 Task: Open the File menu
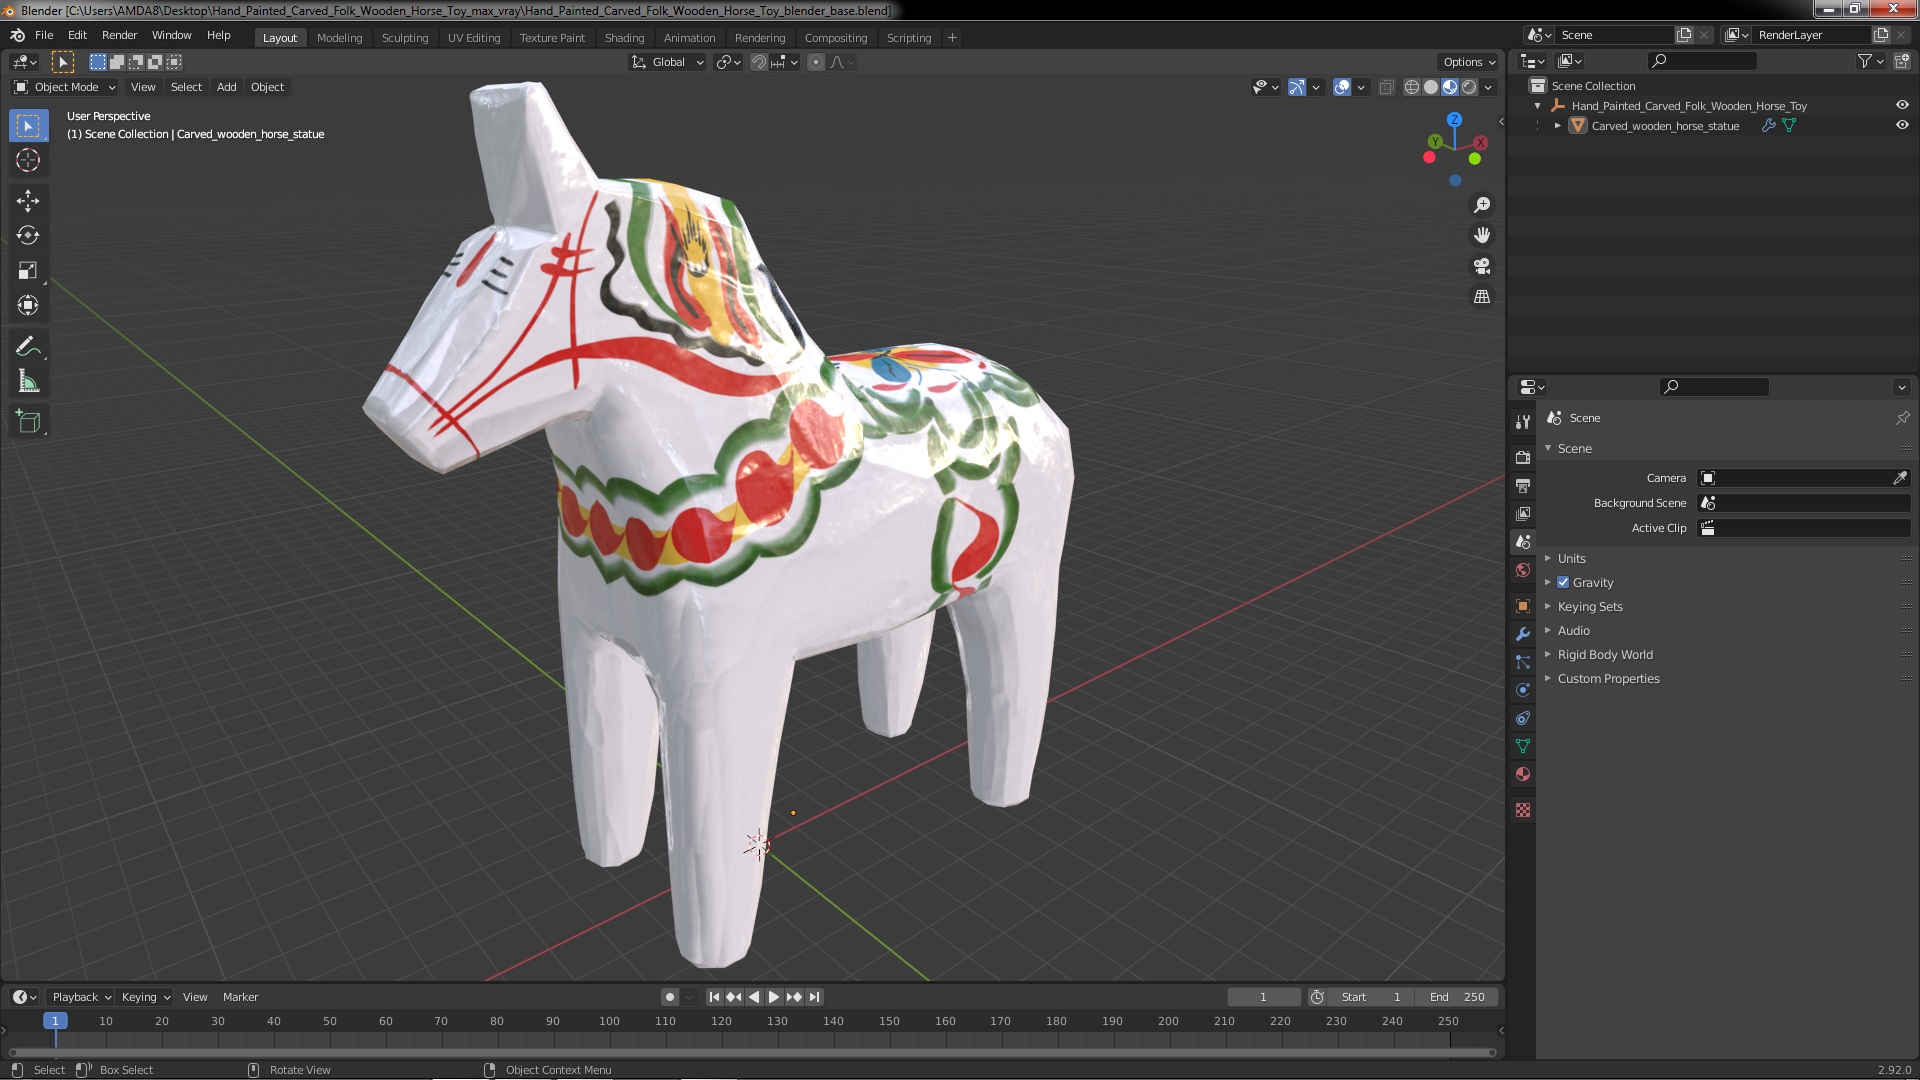click(x=44, y=35)
